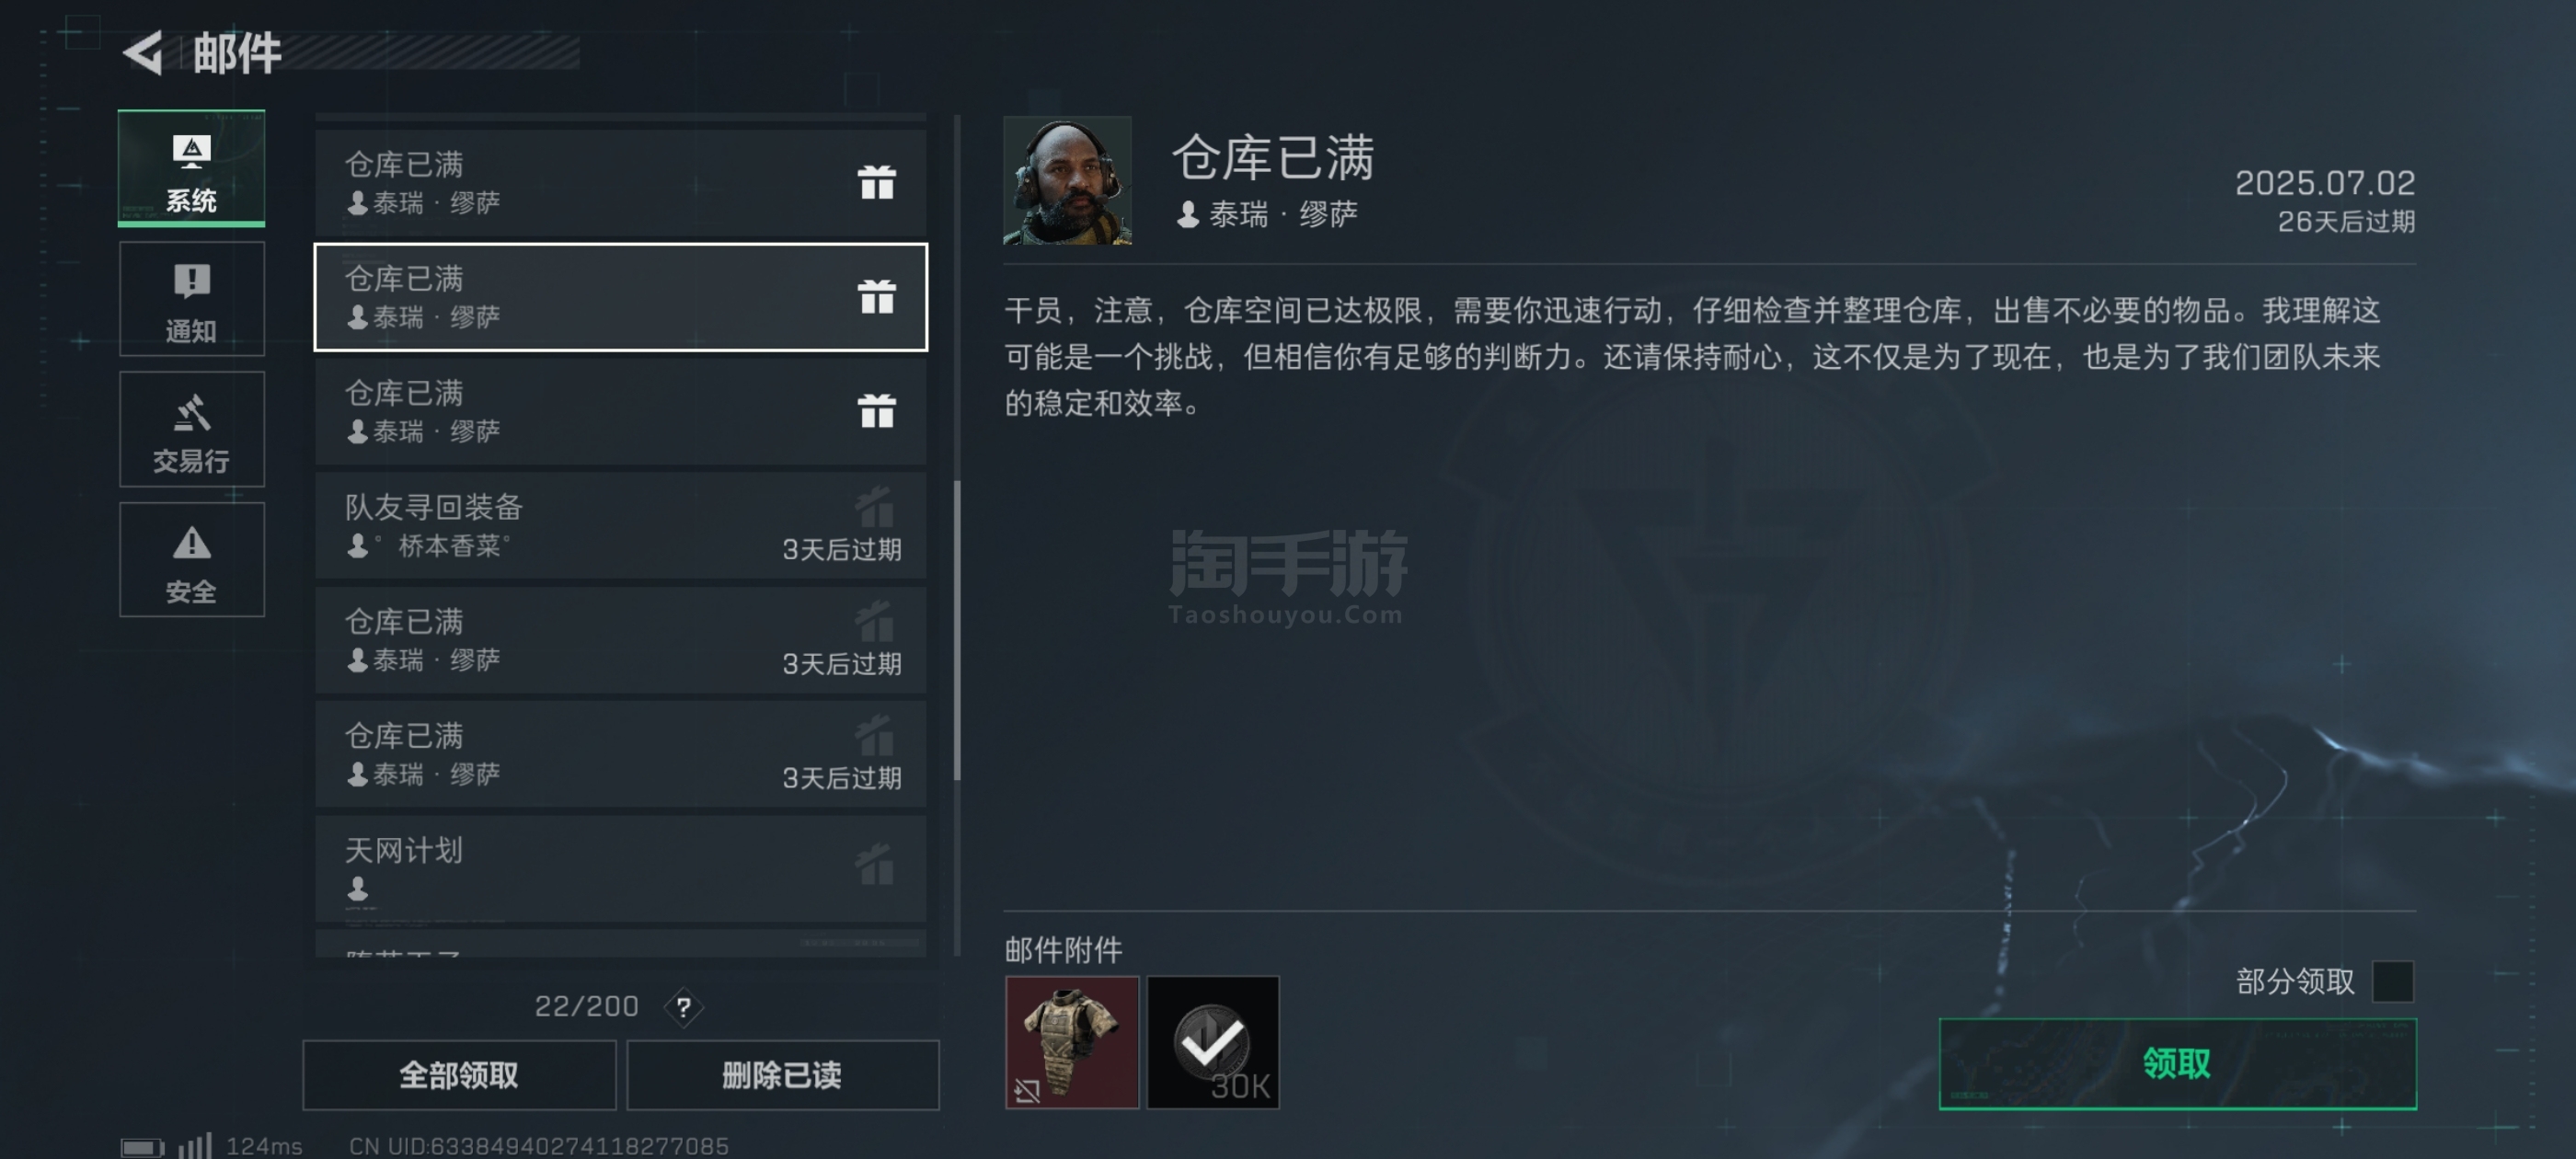2576x1159 pixels.
Task: Click opened gift icon on 队友寻回装备 mail
Action: click(875, 507)
